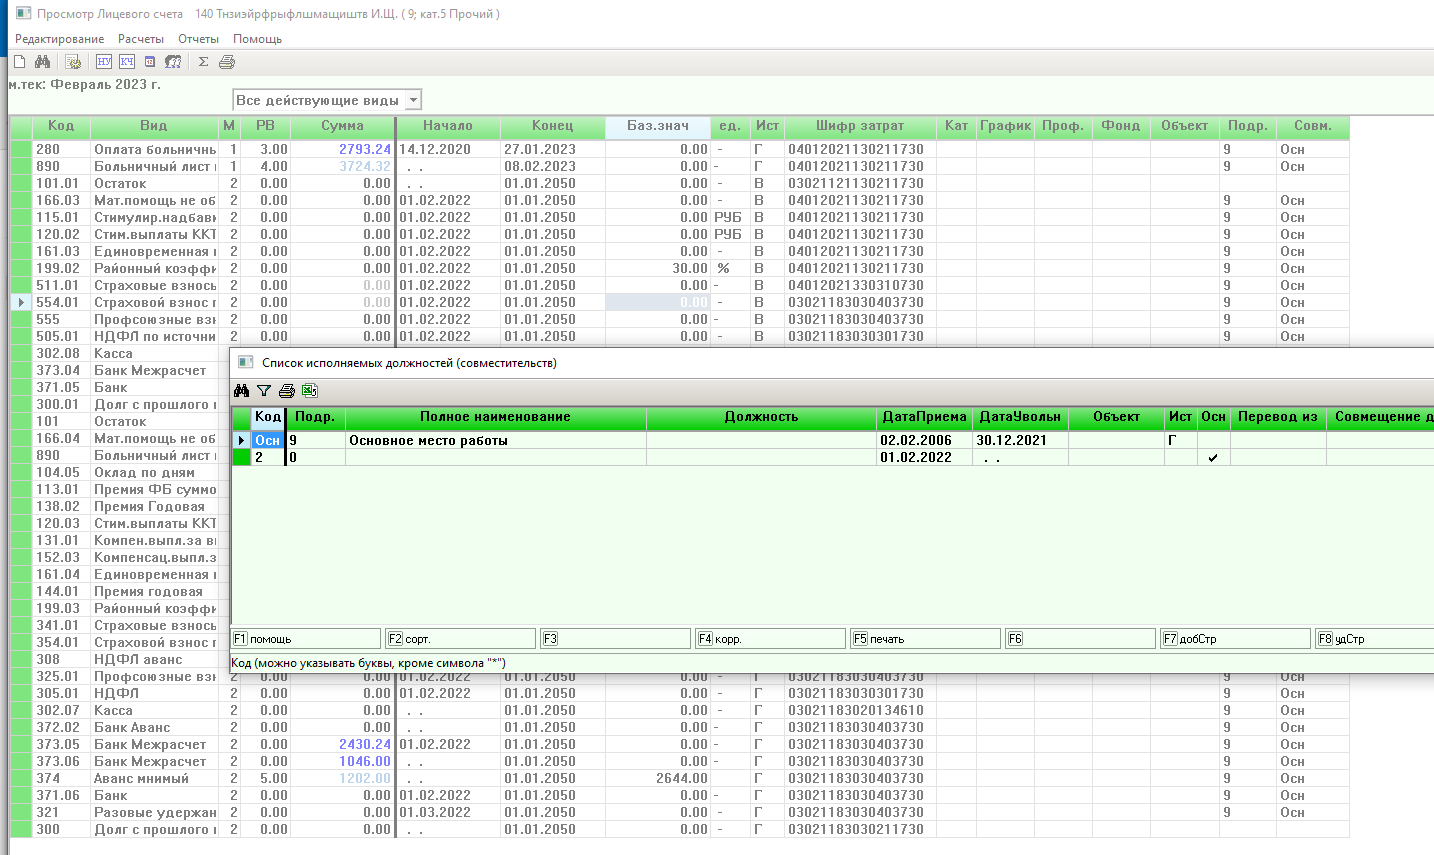Click the F1 помощь button
1434x855 pixels.
point(306,639)
